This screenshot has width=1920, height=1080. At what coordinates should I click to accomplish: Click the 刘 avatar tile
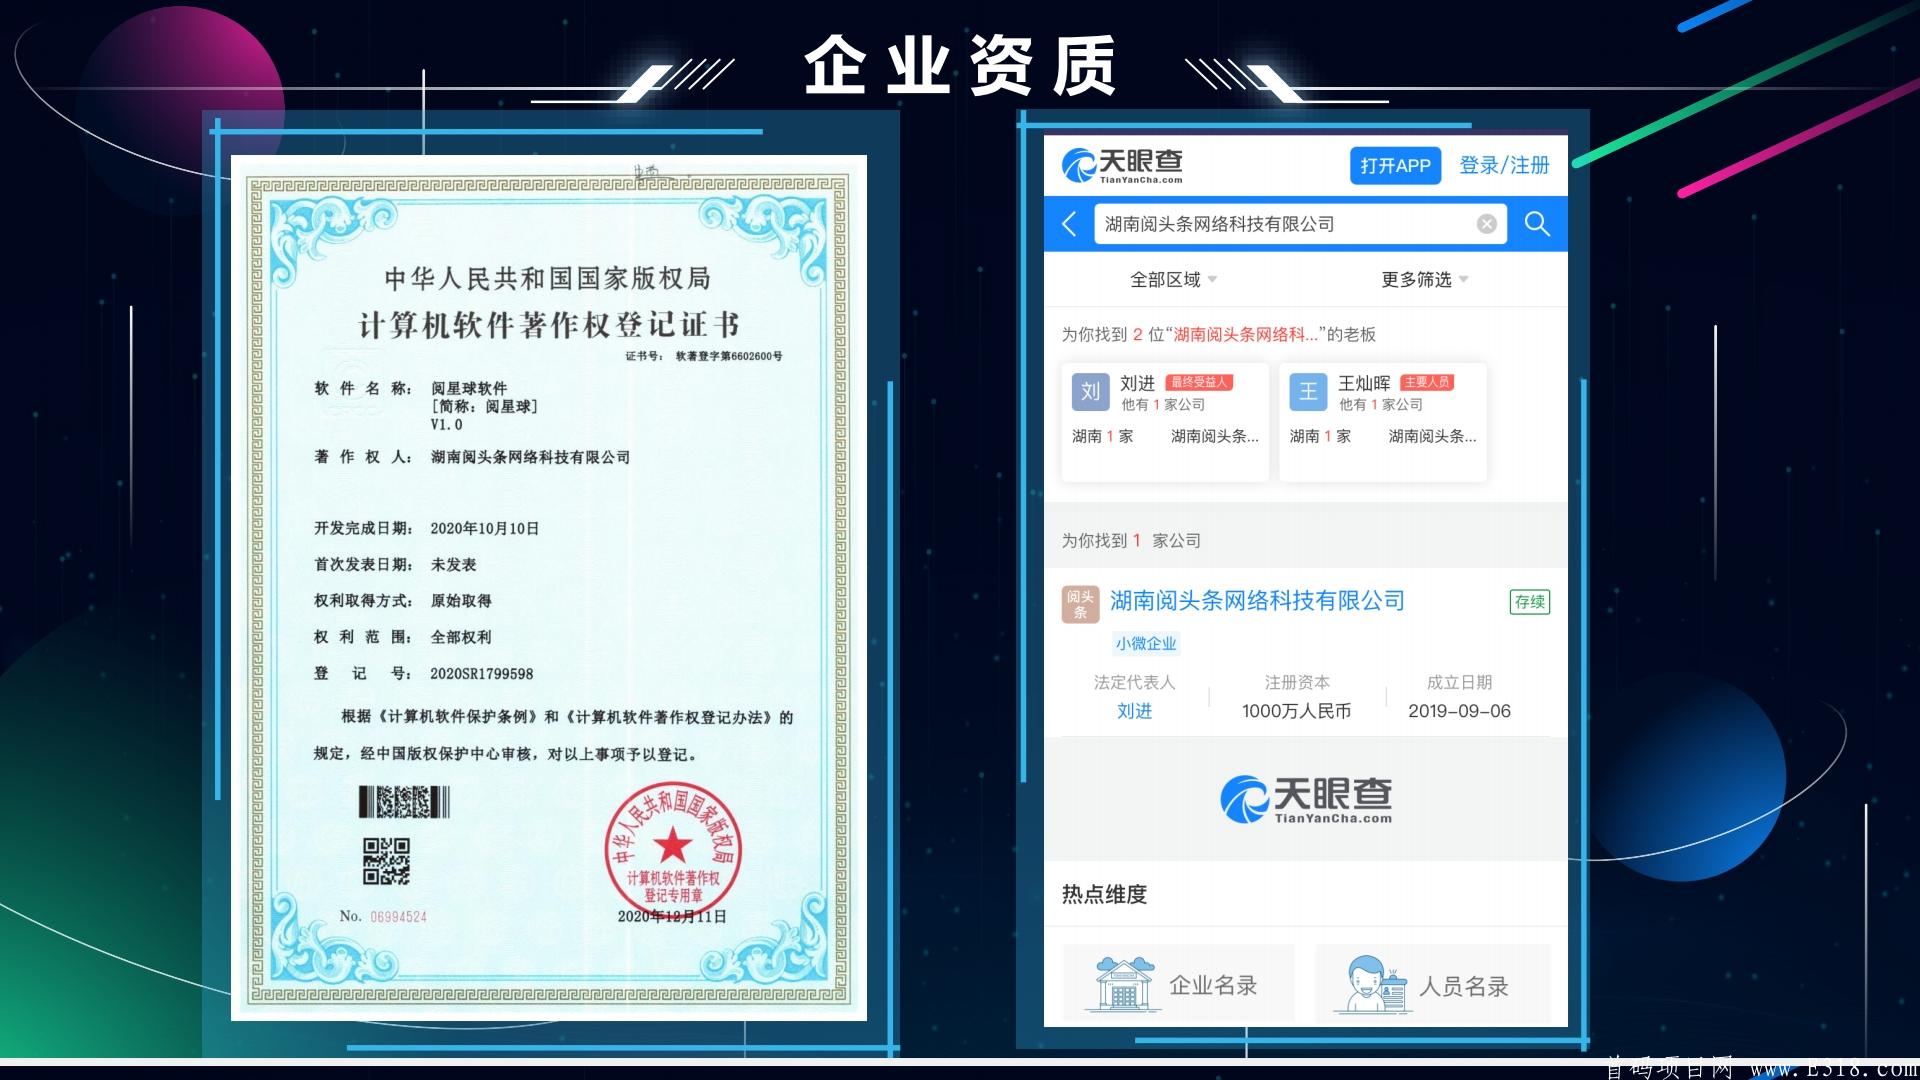pos(1091,392)
